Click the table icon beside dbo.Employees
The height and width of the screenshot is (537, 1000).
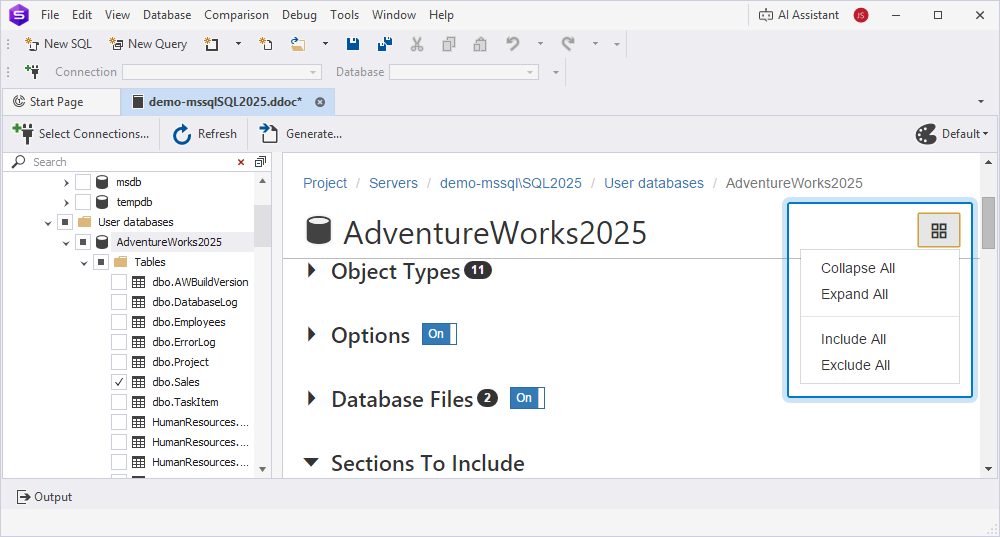tap(138, 322)
